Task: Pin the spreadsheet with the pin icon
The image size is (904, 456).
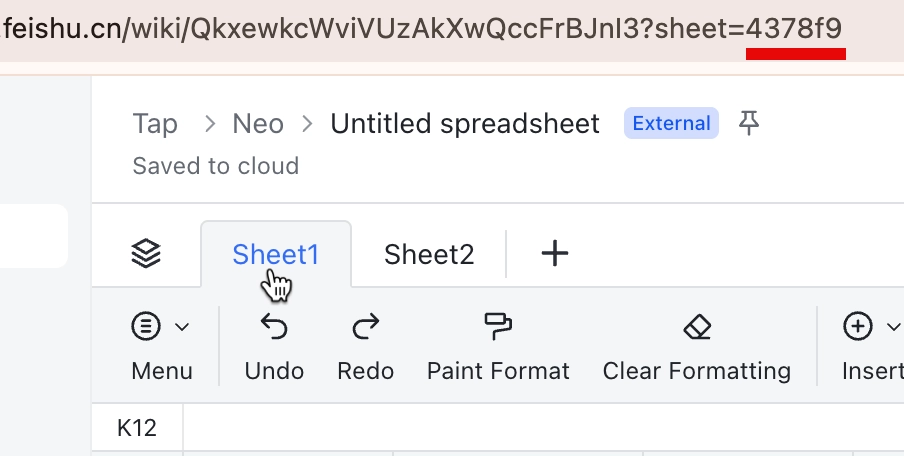Action: [749, 123]
